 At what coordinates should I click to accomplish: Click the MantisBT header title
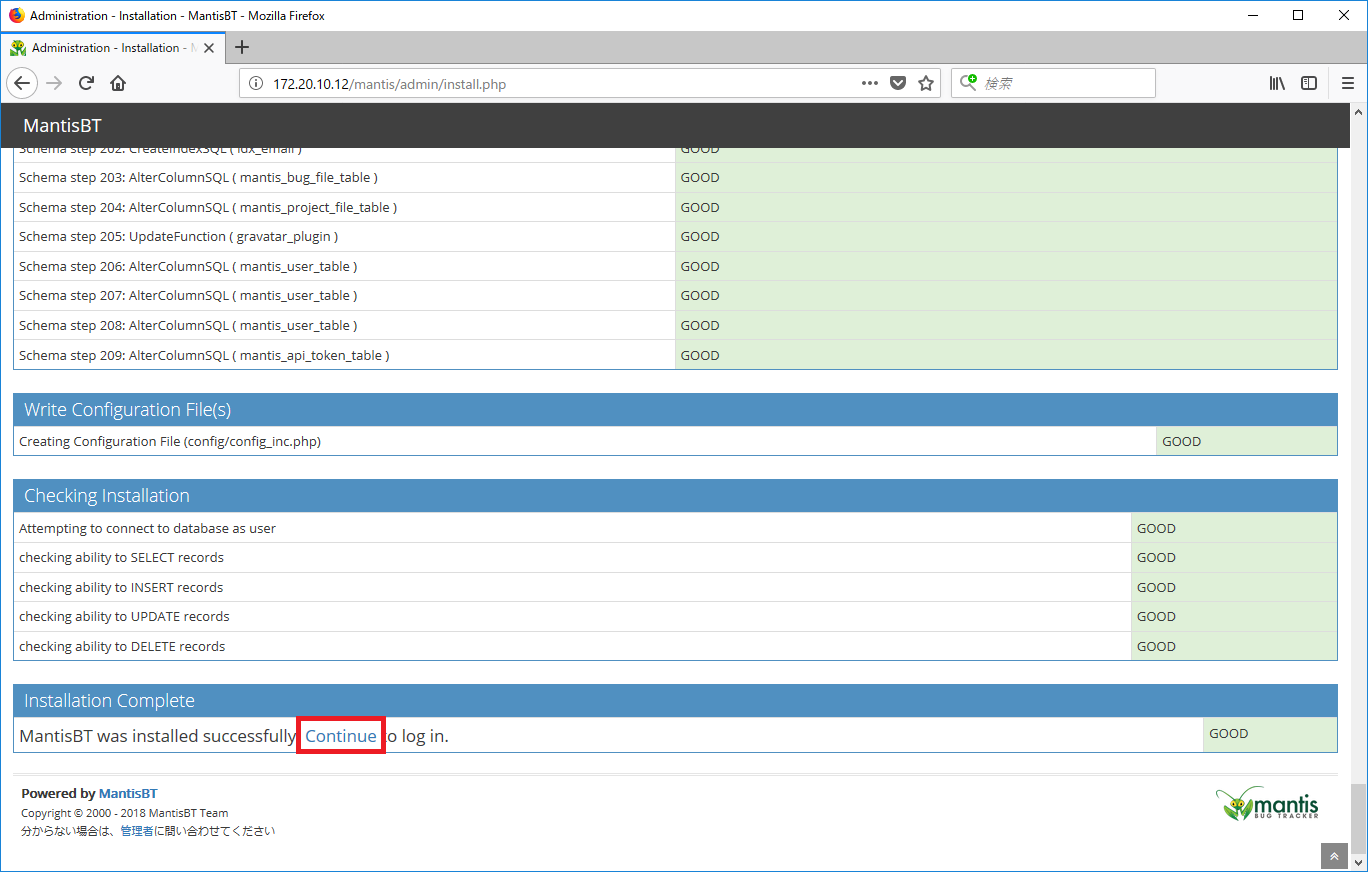coord(62,126)
